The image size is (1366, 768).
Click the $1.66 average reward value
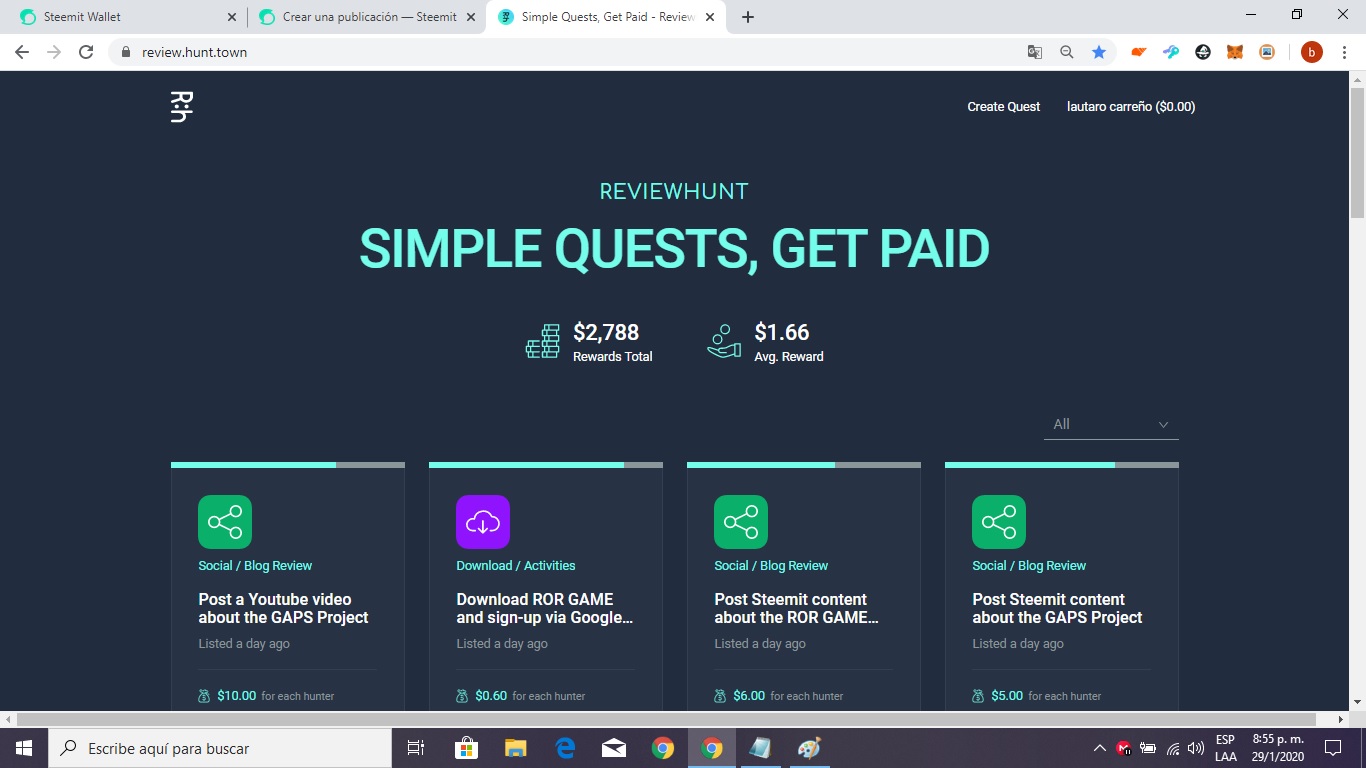[x=782, y=332]
